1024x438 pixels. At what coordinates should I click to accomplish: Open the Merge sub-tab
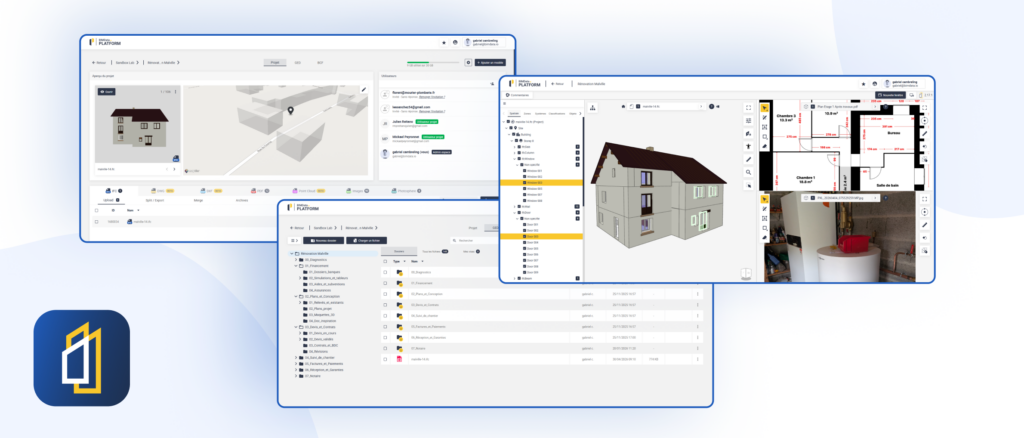pyautogui.click(x=198, y=200)
